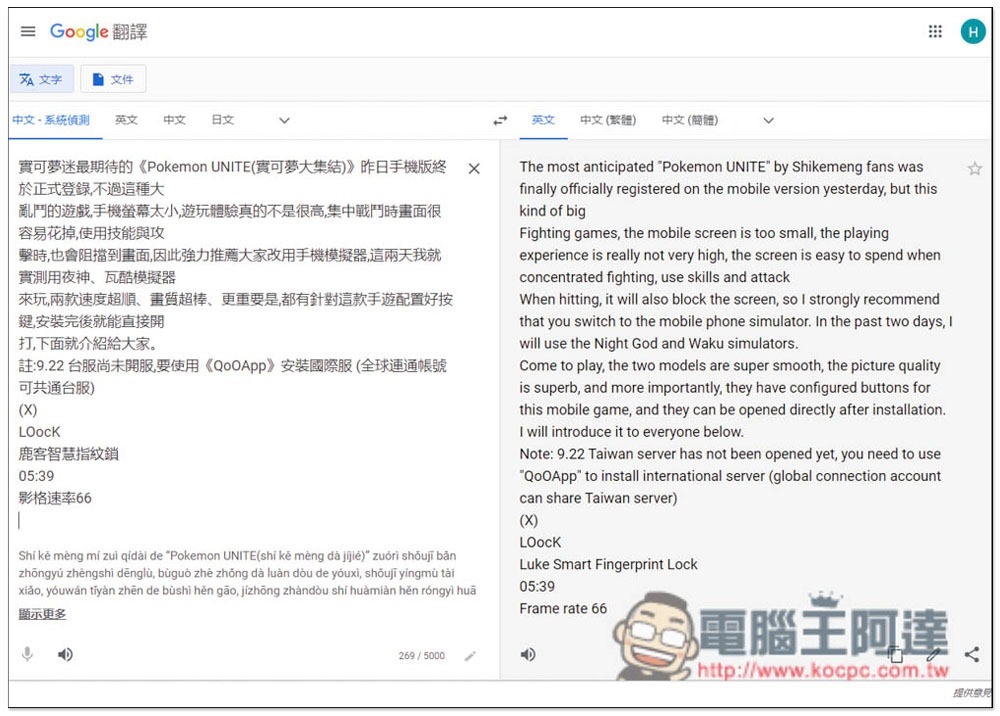Click the 翻譯 product title
This screenshot has width=1000, height=716.
[x=129, y=31]
